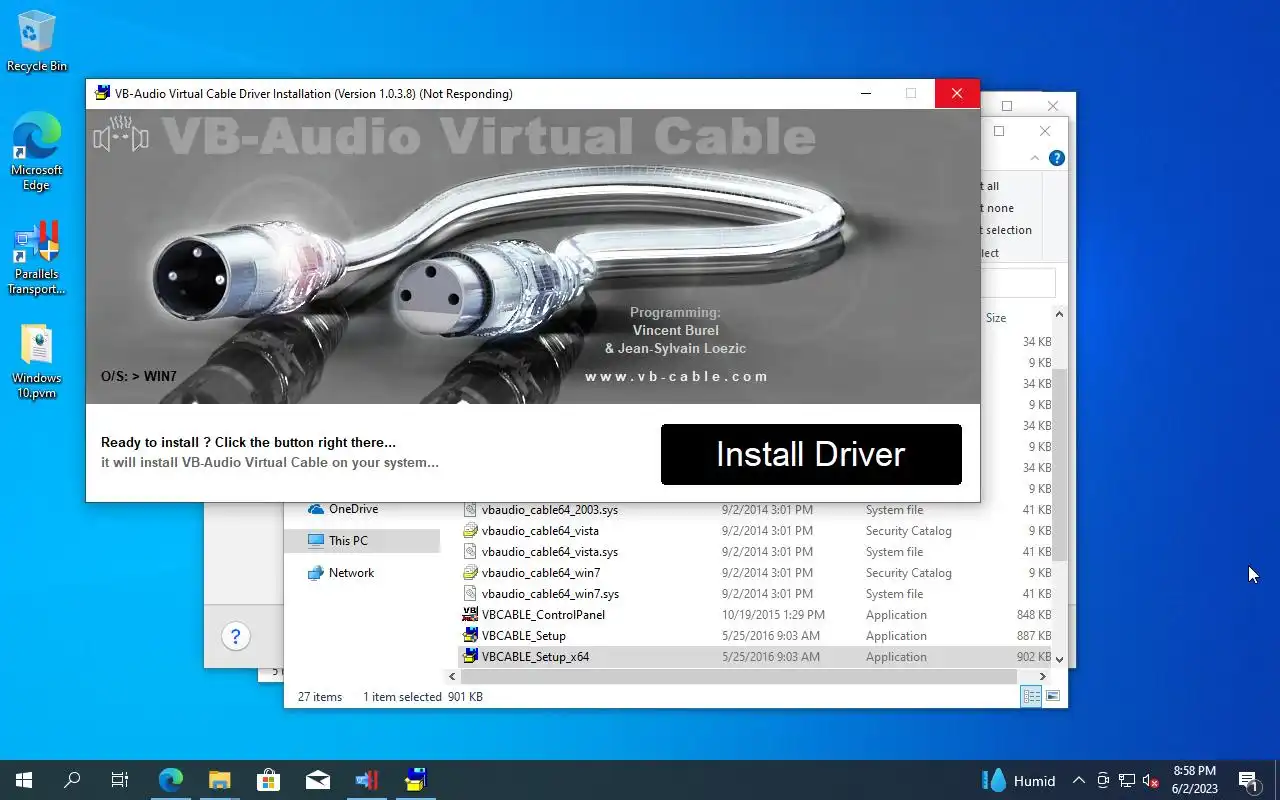
Task: Close the VB-Audio installer window
Action: (957, 93)
